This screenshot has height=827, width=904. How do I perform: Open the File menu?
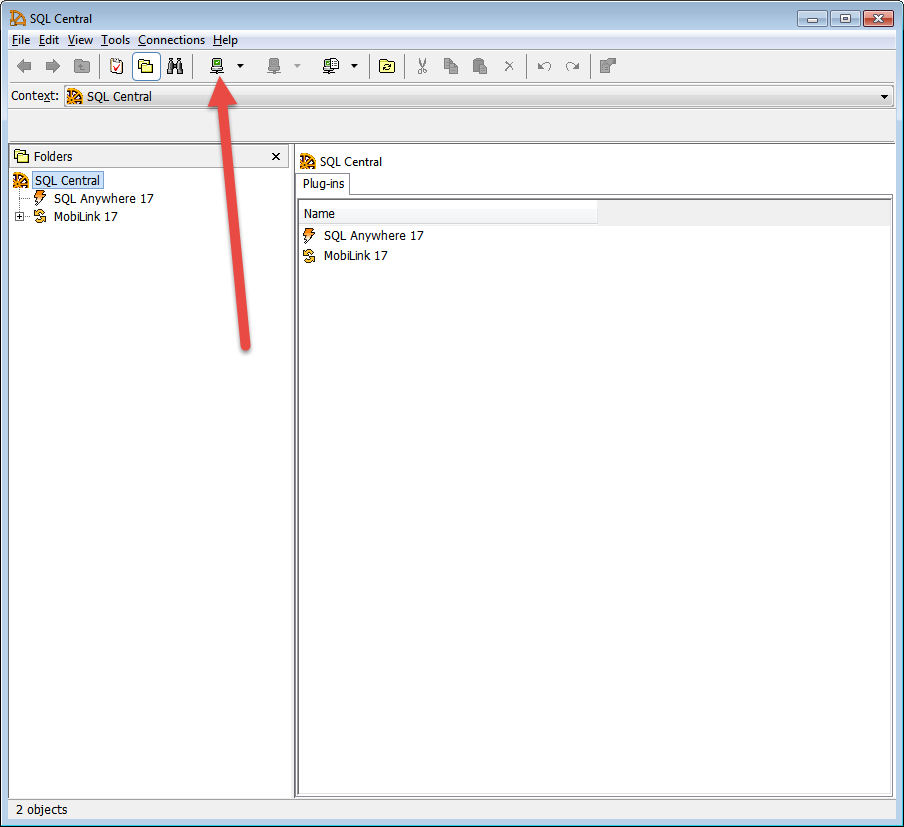21,40
